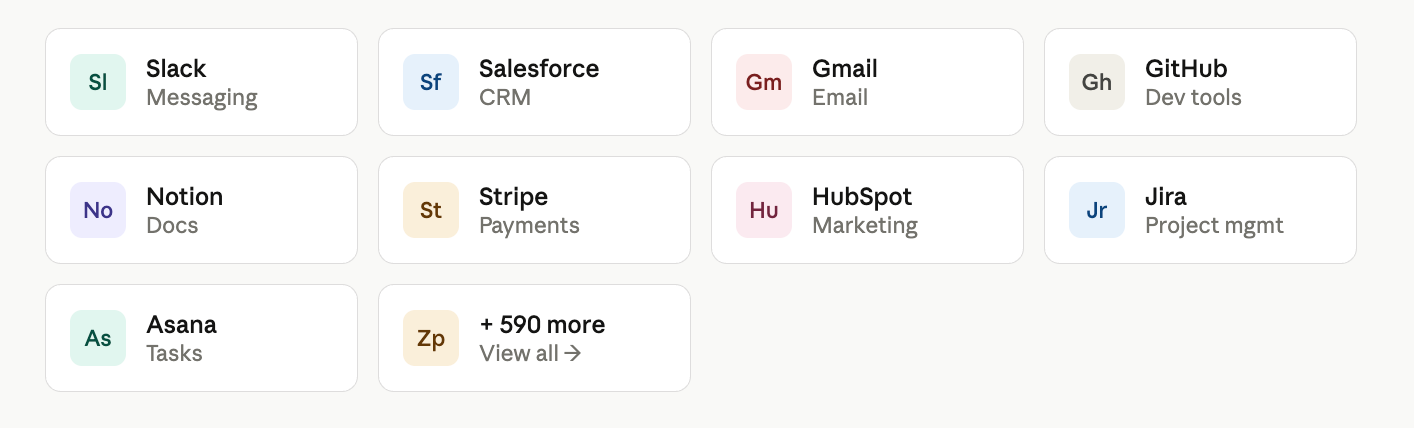Click the Notion "No" icon badge
The image size is (1414, 428).
(98, 210)
